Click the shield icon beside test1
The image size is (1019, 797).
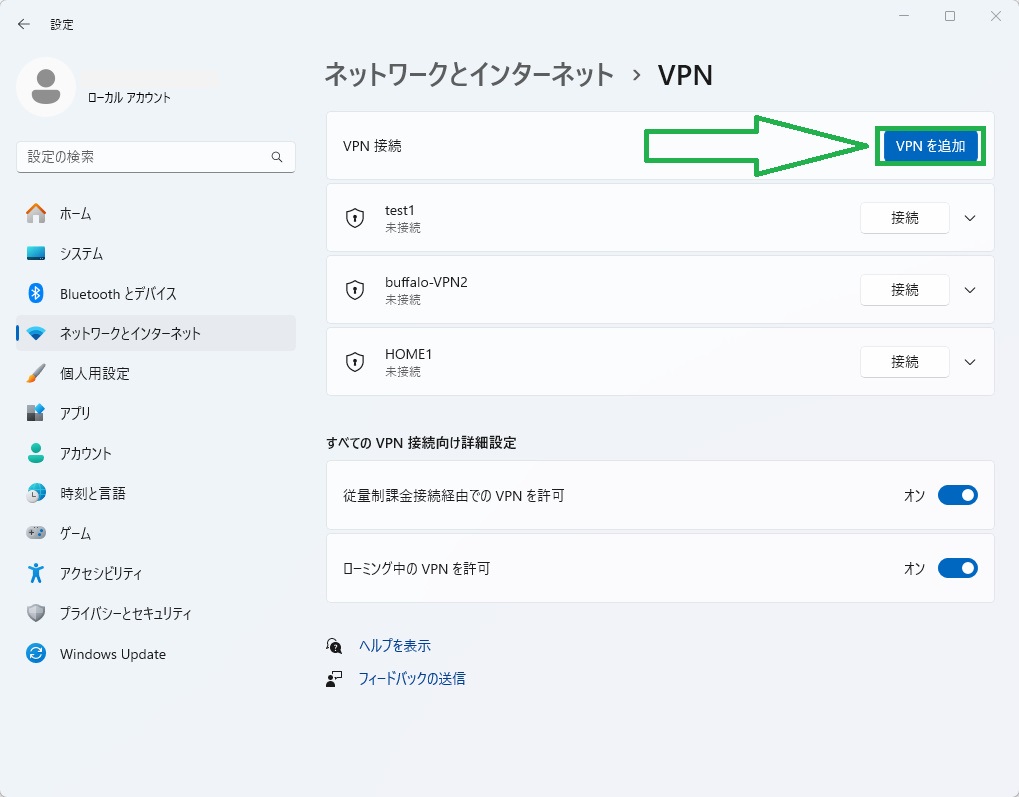[354, 218]
